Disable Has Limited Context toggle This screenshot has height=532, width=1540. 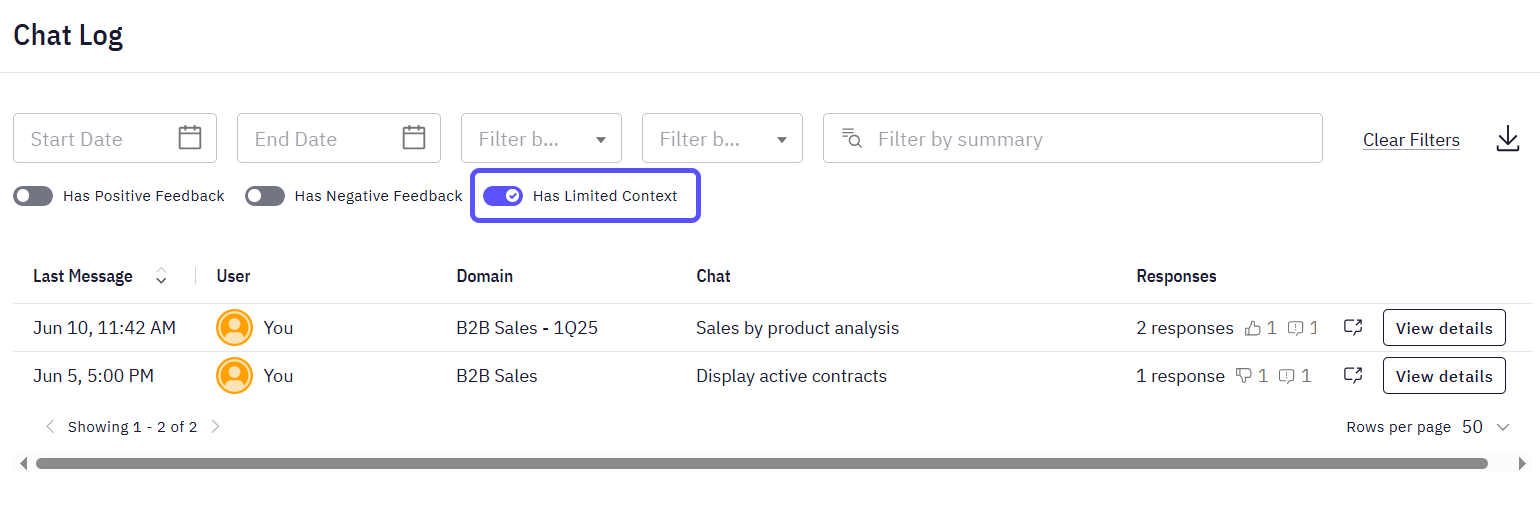pos(503,196)
